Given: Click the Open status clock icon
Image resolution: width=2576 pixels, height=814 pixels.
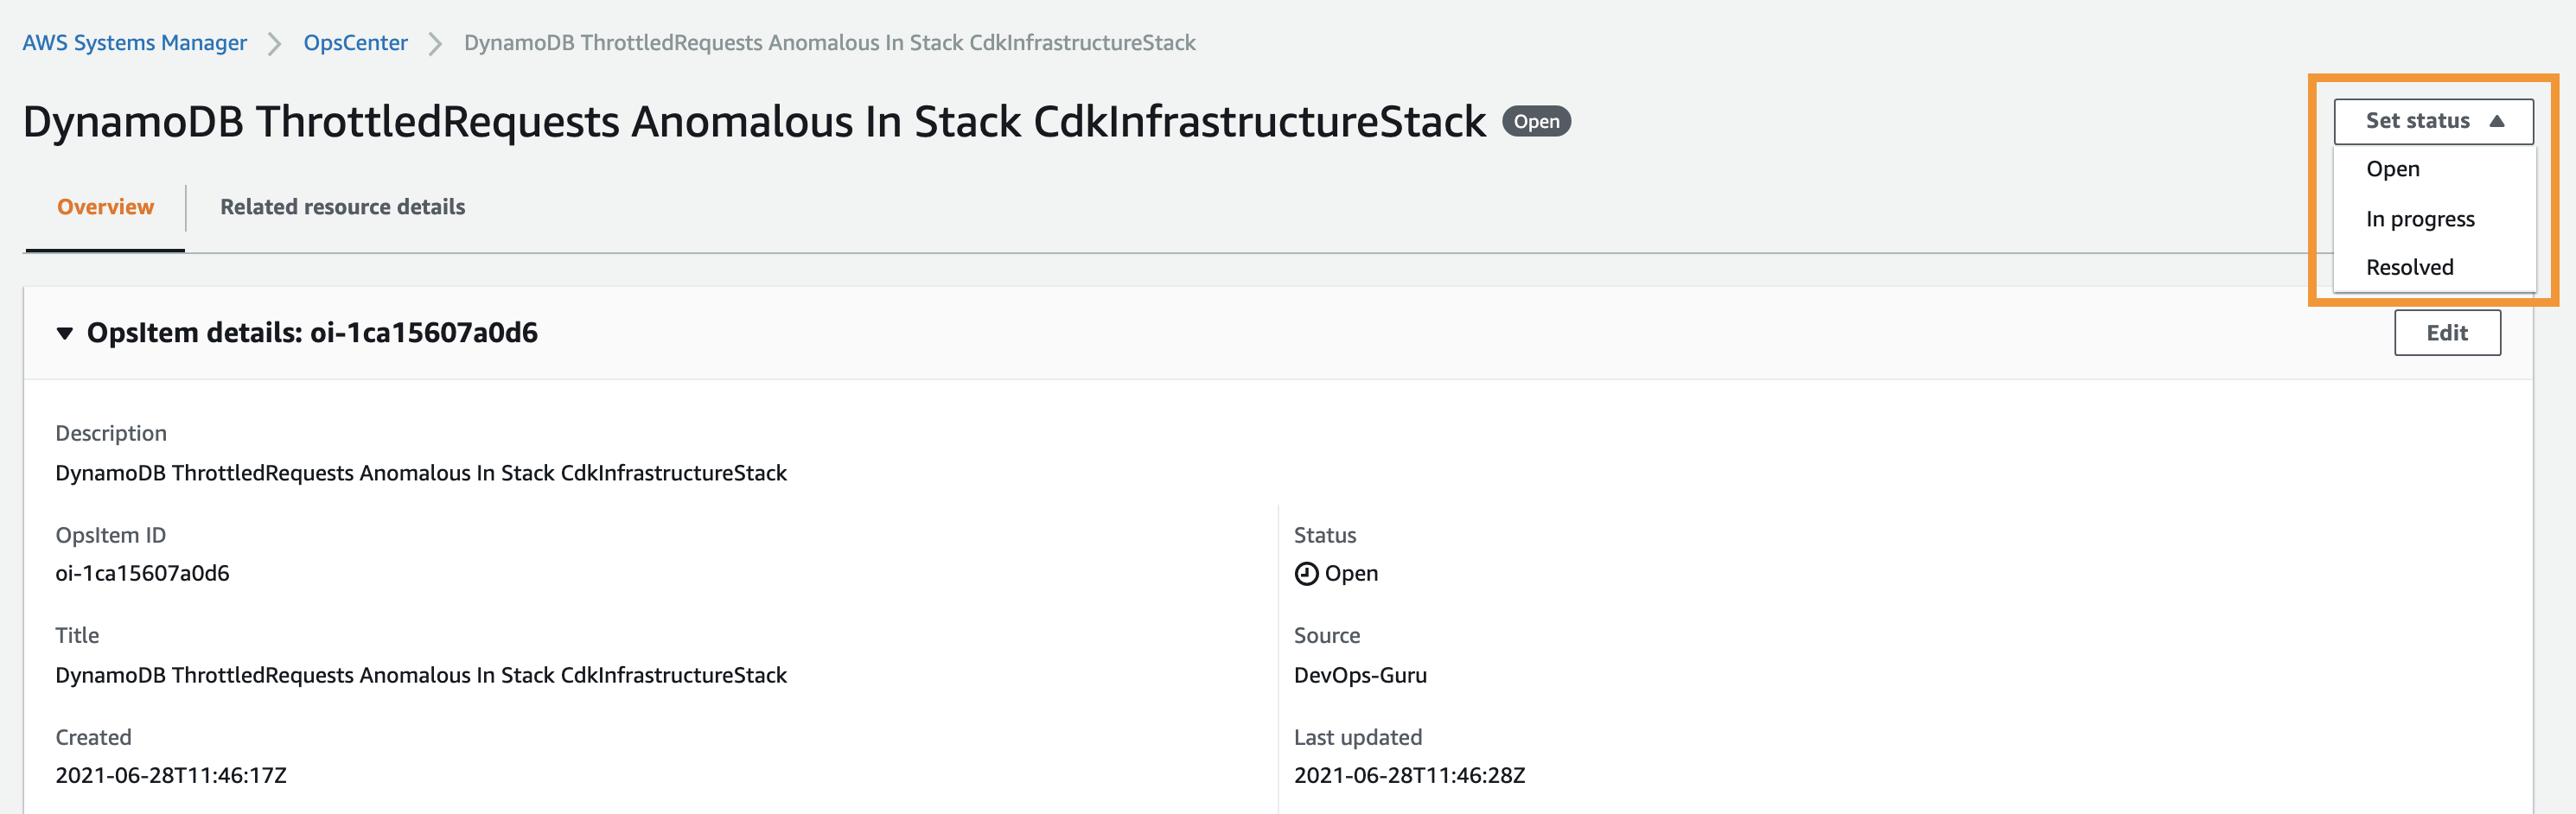Looking at the screenshot, I should 1306,573.
